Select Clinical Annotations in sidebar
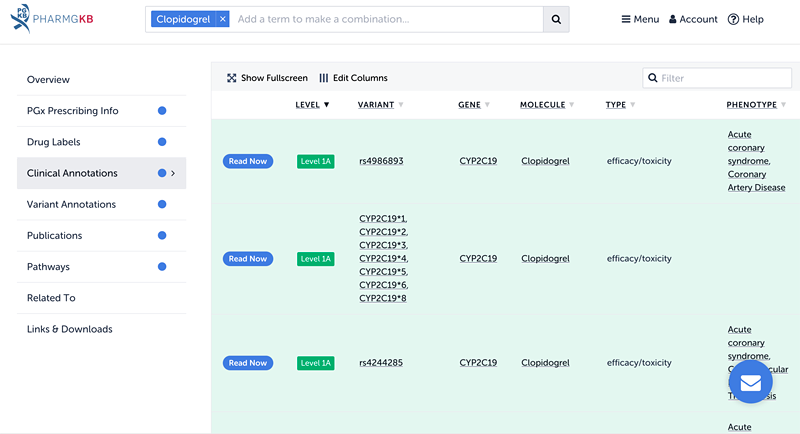This screenshot has width=800, height=434. [x=102, y=173]
